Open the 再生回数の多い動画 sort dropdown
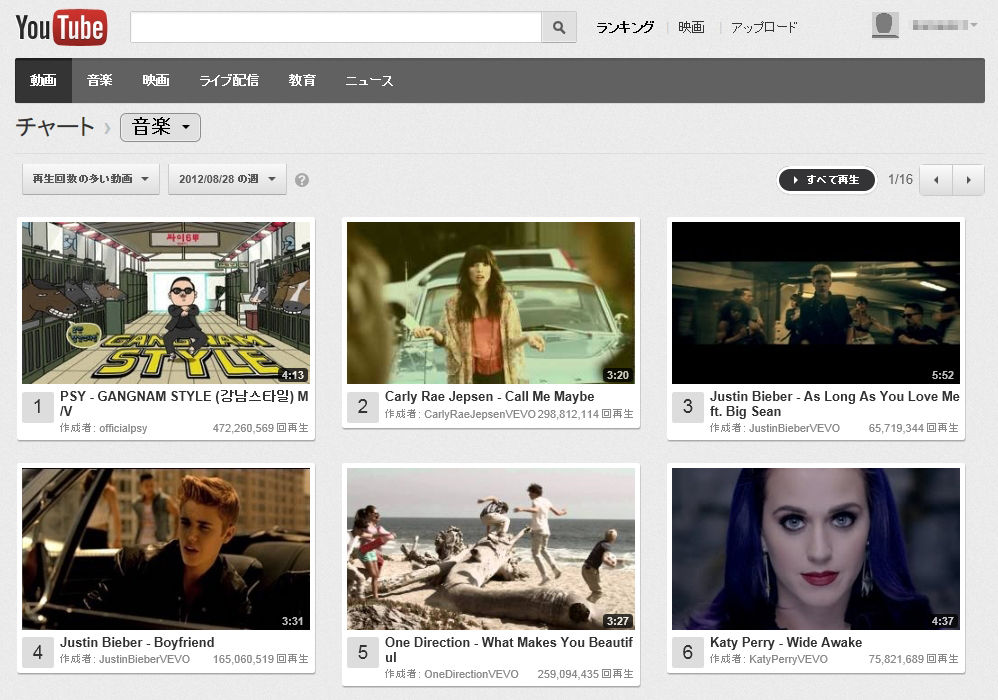Image resolution: width=998 pixels, height=700 pixels. (91, 179)
